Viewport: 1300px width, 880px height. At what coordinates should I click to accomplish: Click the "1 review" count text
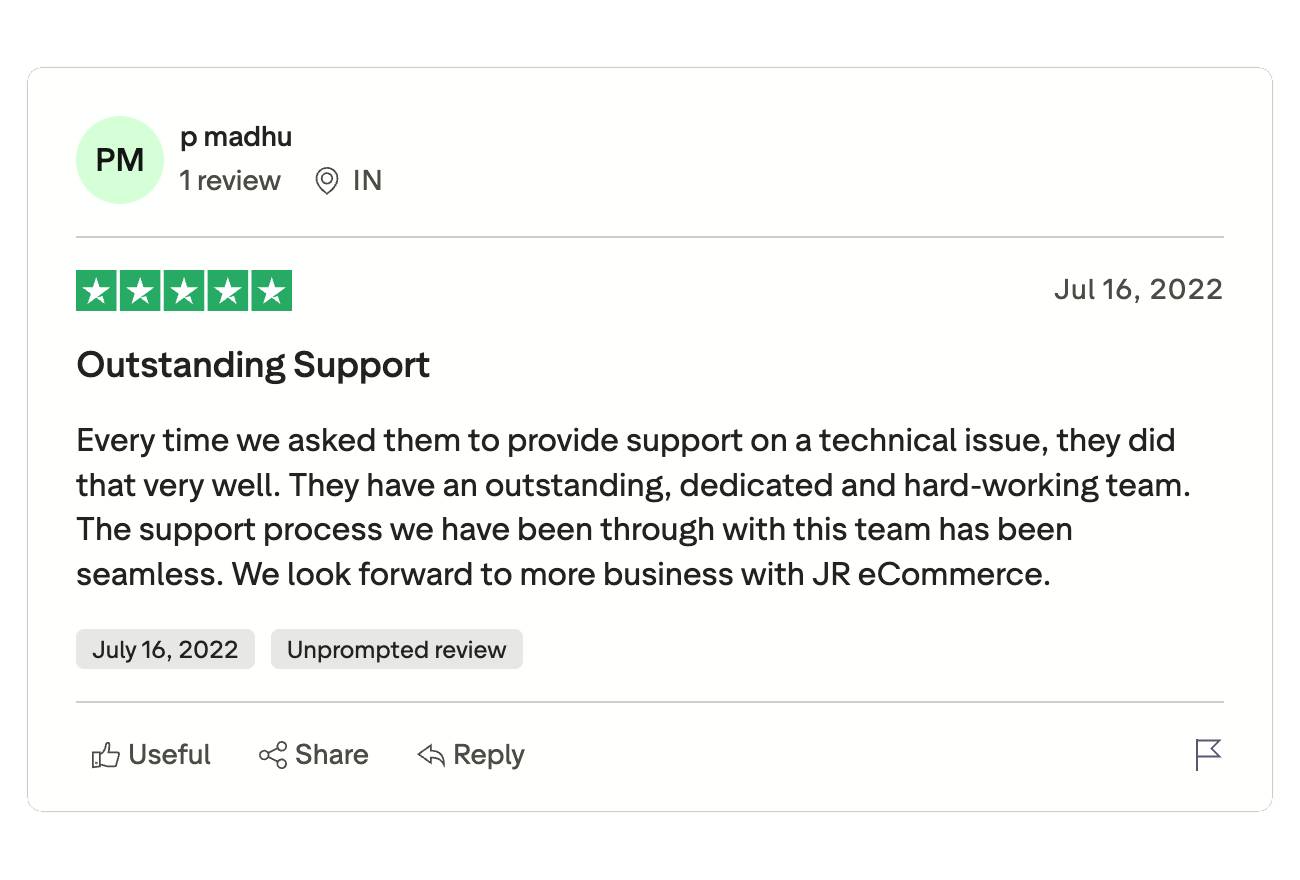click(x=230, y=181)
